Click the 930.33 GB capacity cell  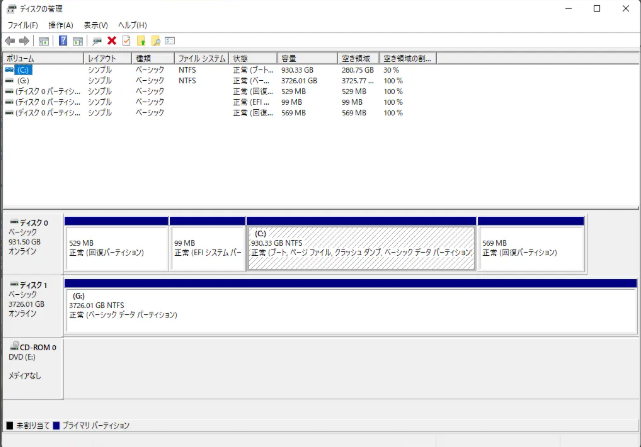pos(297,70)
